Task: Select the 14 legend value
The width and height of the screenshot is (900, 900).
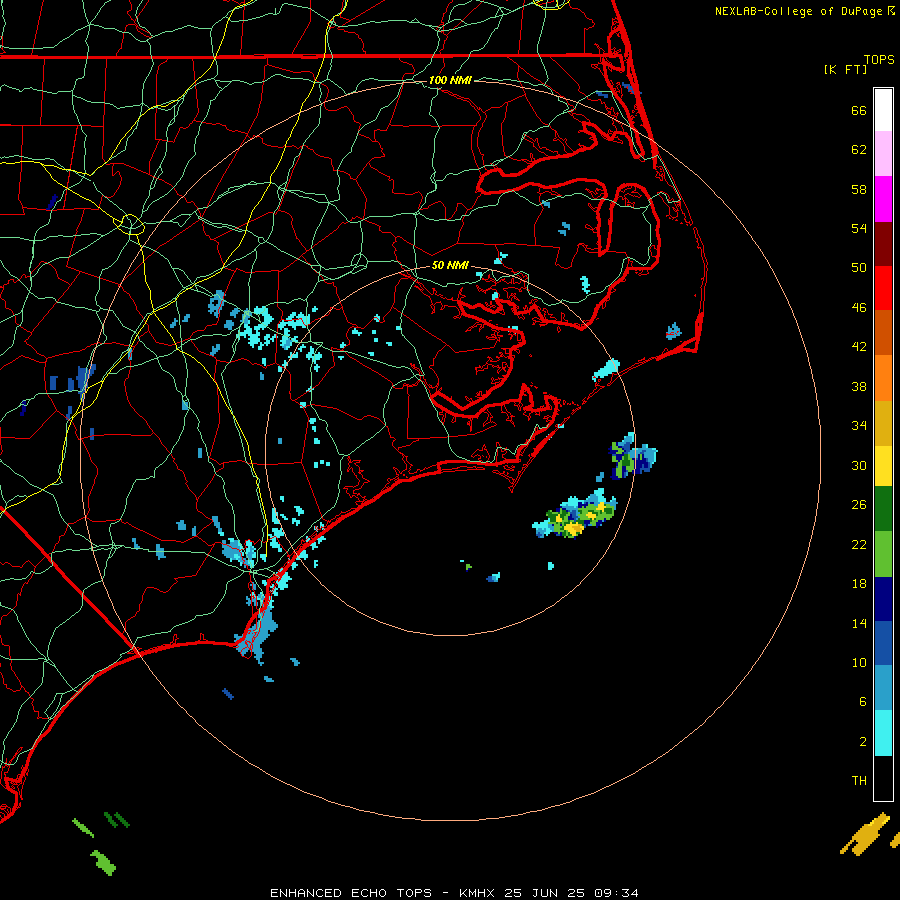Action: coord(859,623)
